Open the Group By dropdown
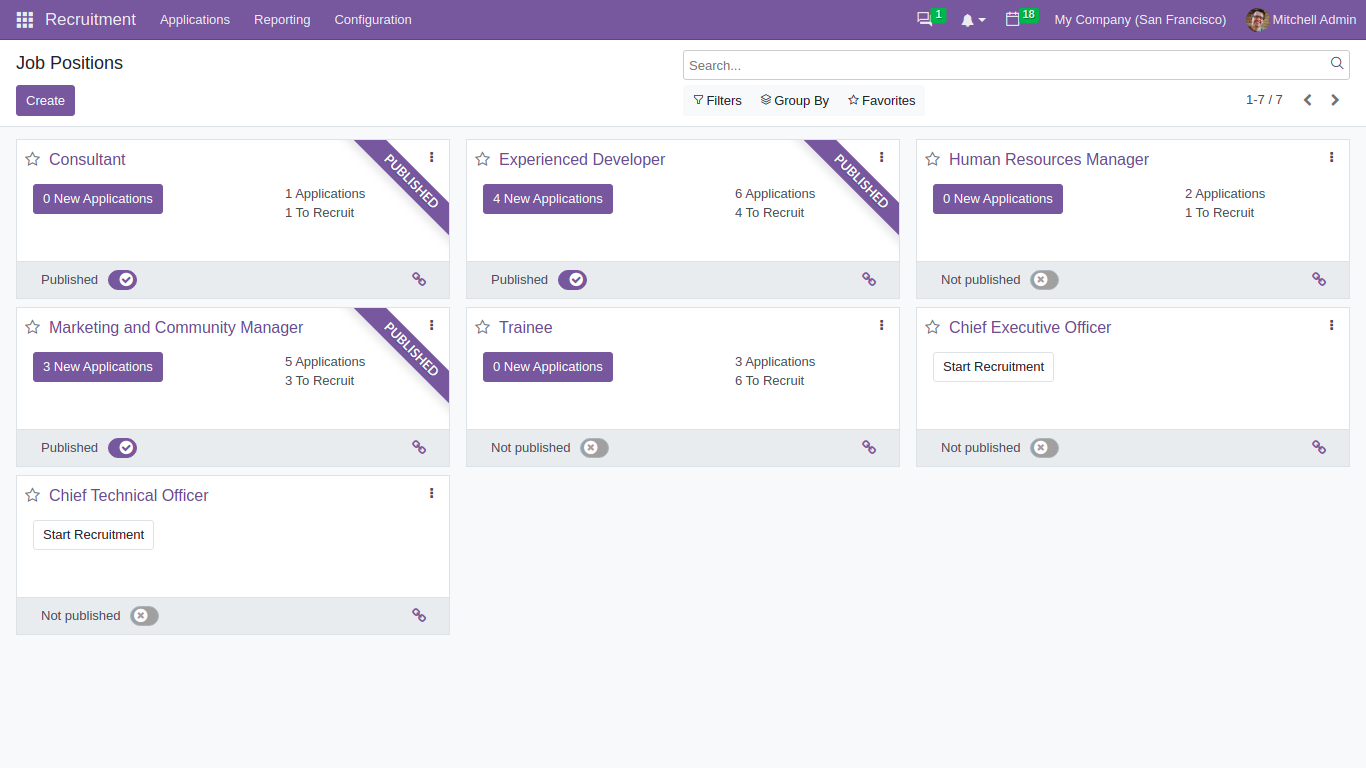The height and width of the screenshot is (768, 1366). (x=795, y=100)
